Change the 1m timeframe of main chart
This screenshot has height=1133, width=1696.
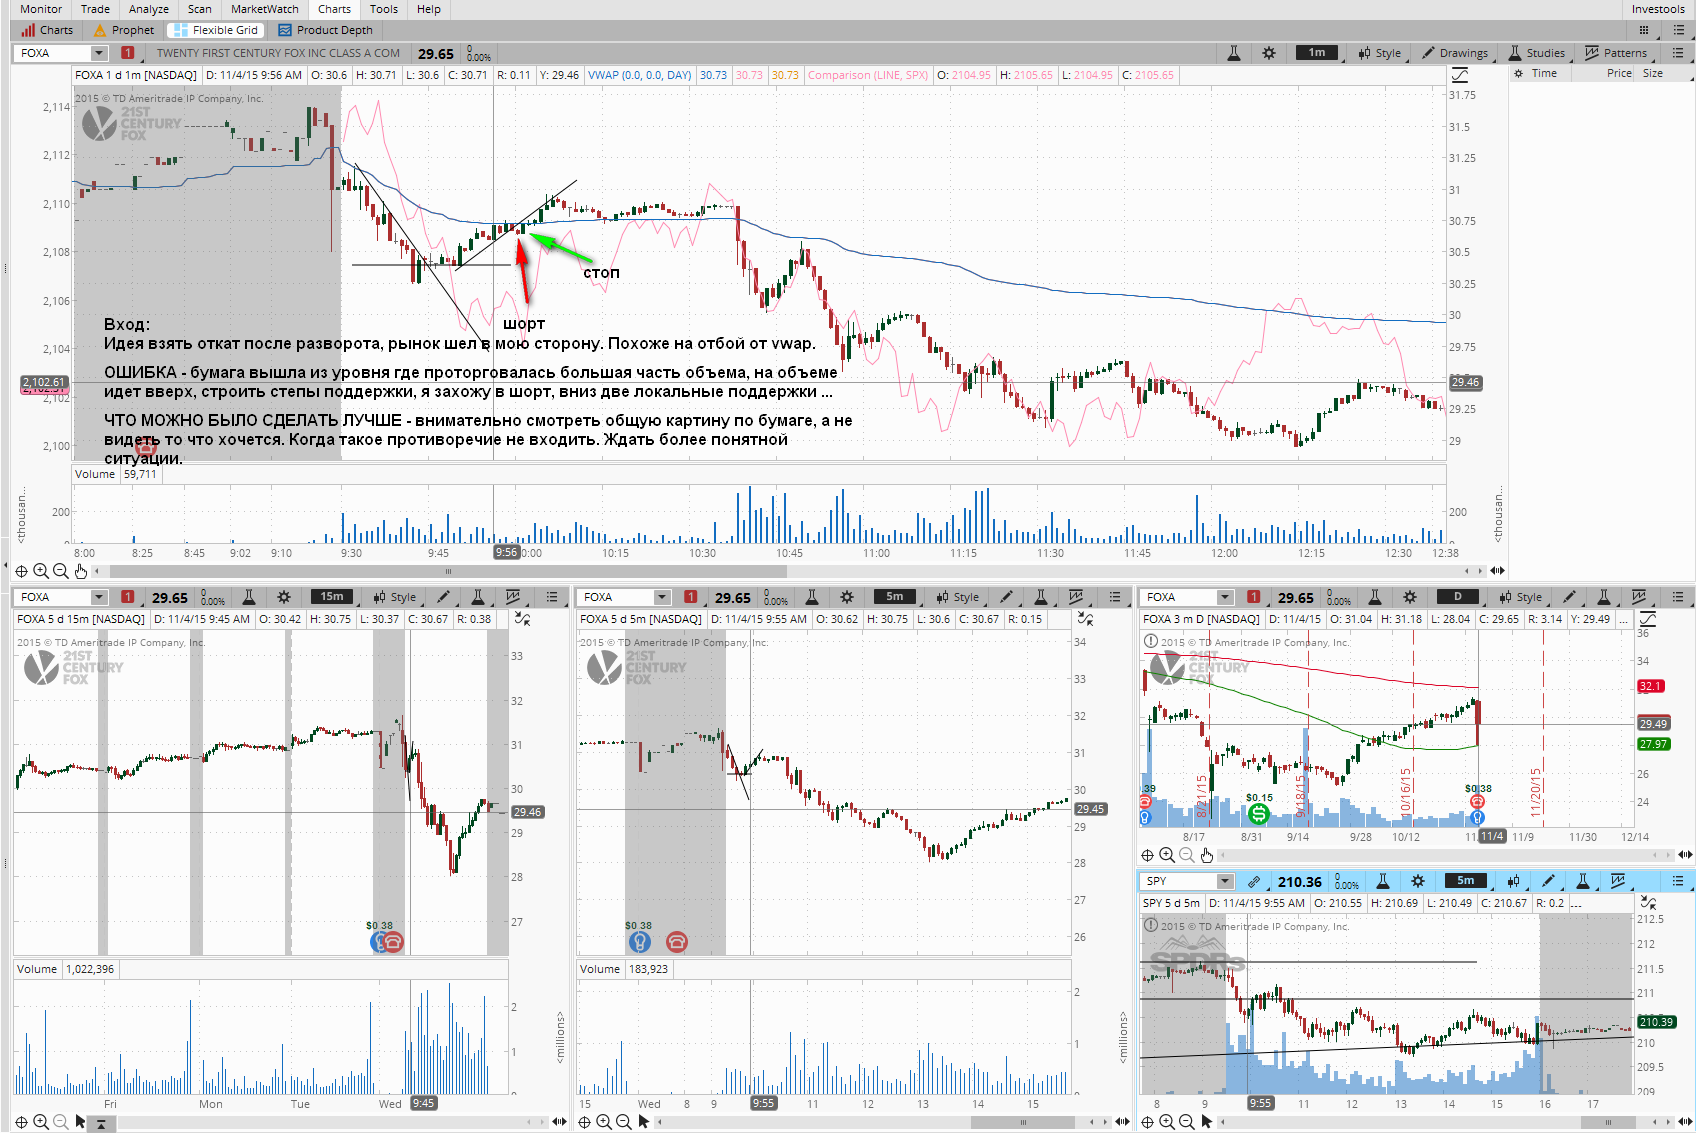coord(1316,53)
